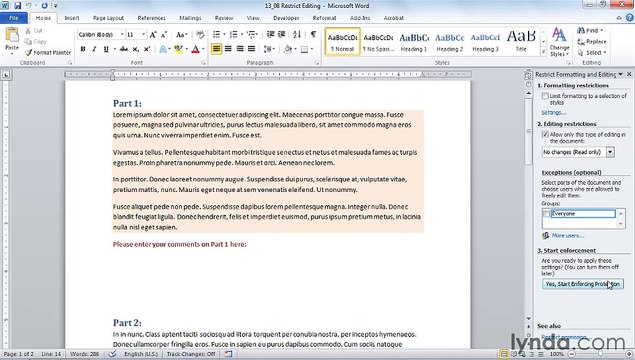Open the Select dropdown in Editing

pyautogui.click(x=592, y=53)
